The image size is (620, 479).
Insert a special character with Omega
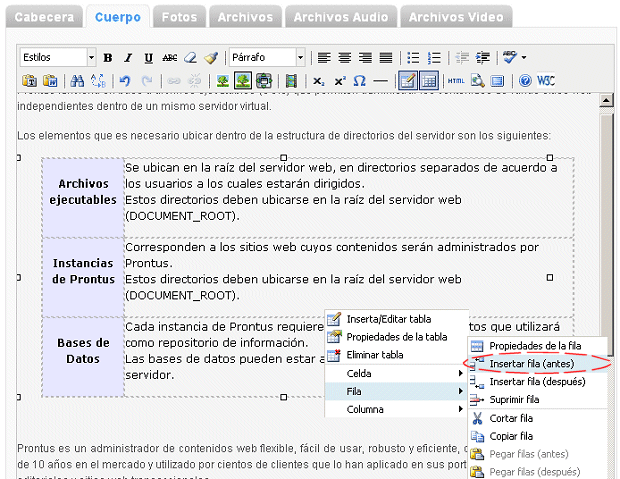point(359,81)
